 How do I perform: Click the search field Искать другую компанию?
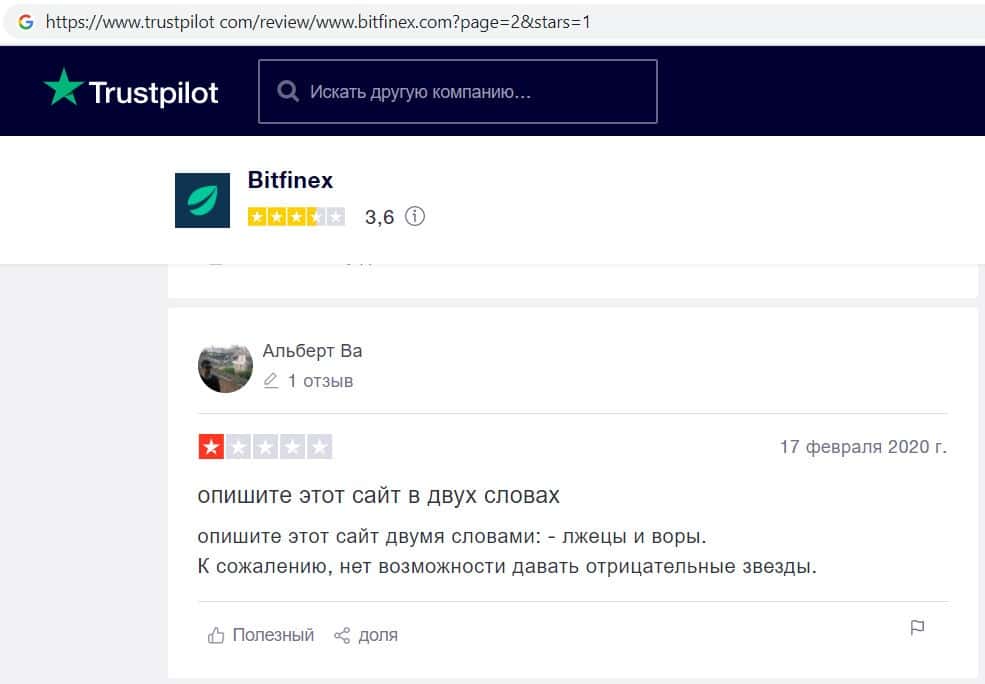pos(458,92)
